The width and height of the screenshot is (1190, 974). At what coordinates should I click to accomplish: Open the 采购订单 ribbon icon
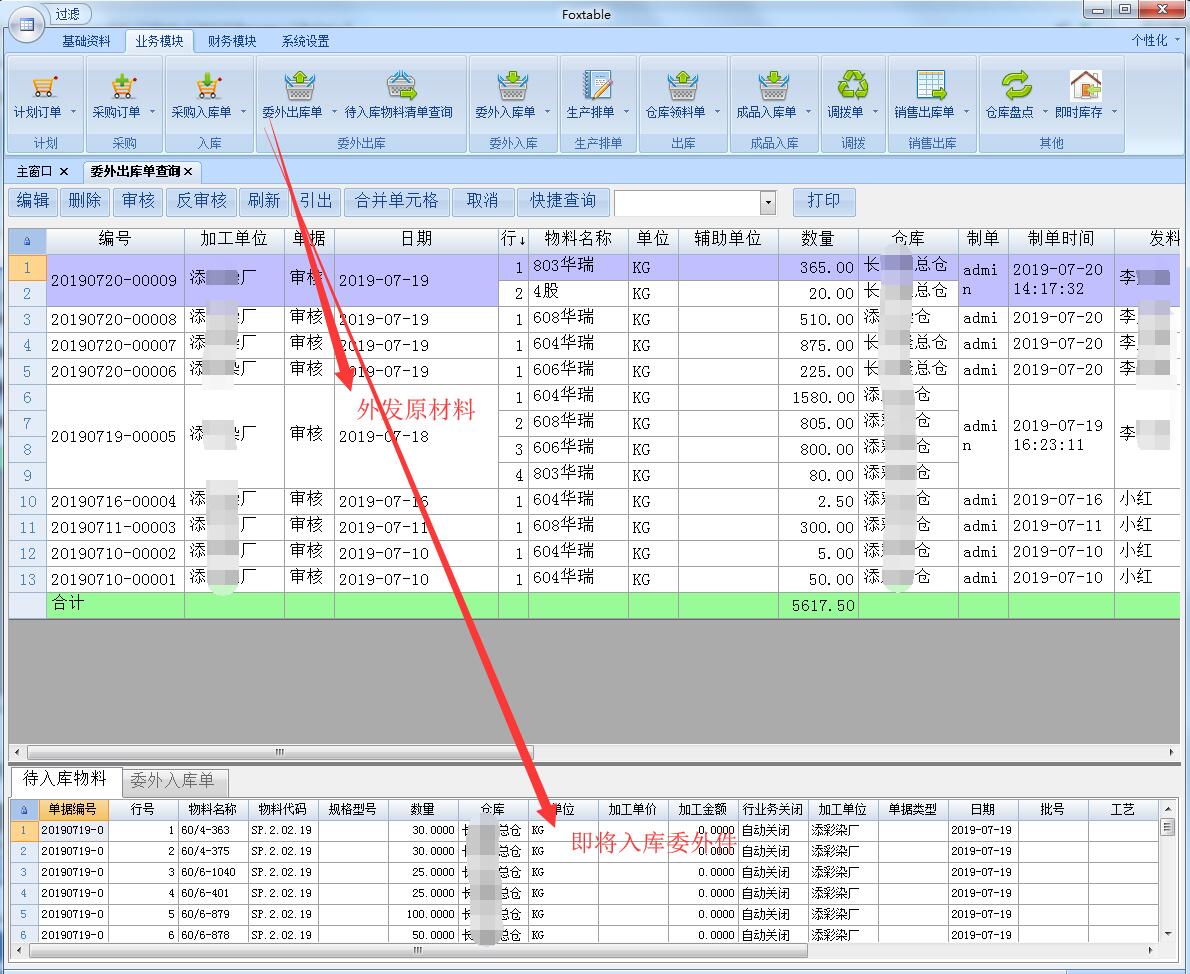tap(122, 86)
